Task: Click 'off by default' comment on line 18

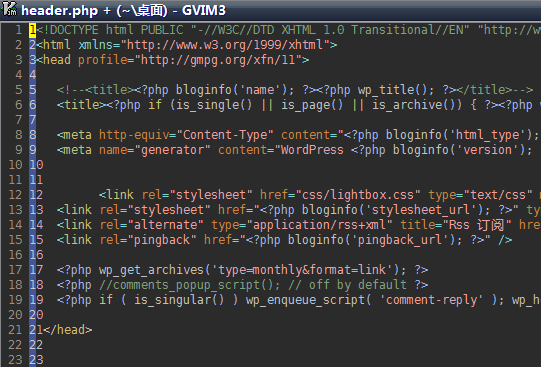Action: [357, 285]
